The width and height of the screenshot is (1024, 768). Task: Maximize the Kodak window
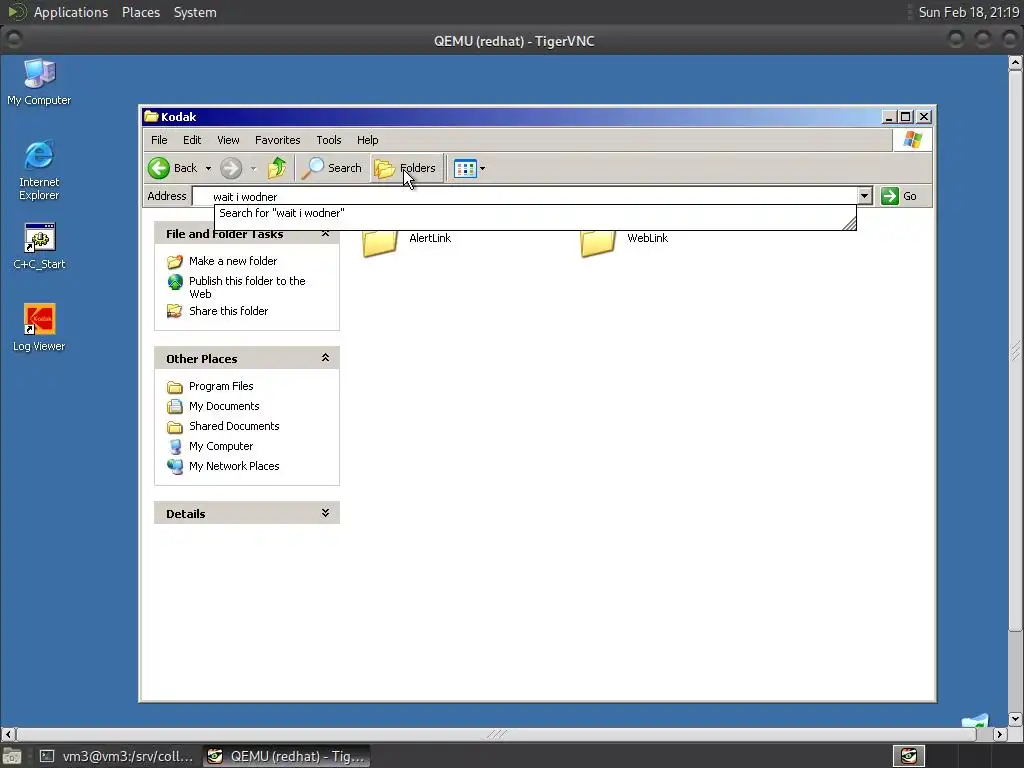tap(906, 117)
